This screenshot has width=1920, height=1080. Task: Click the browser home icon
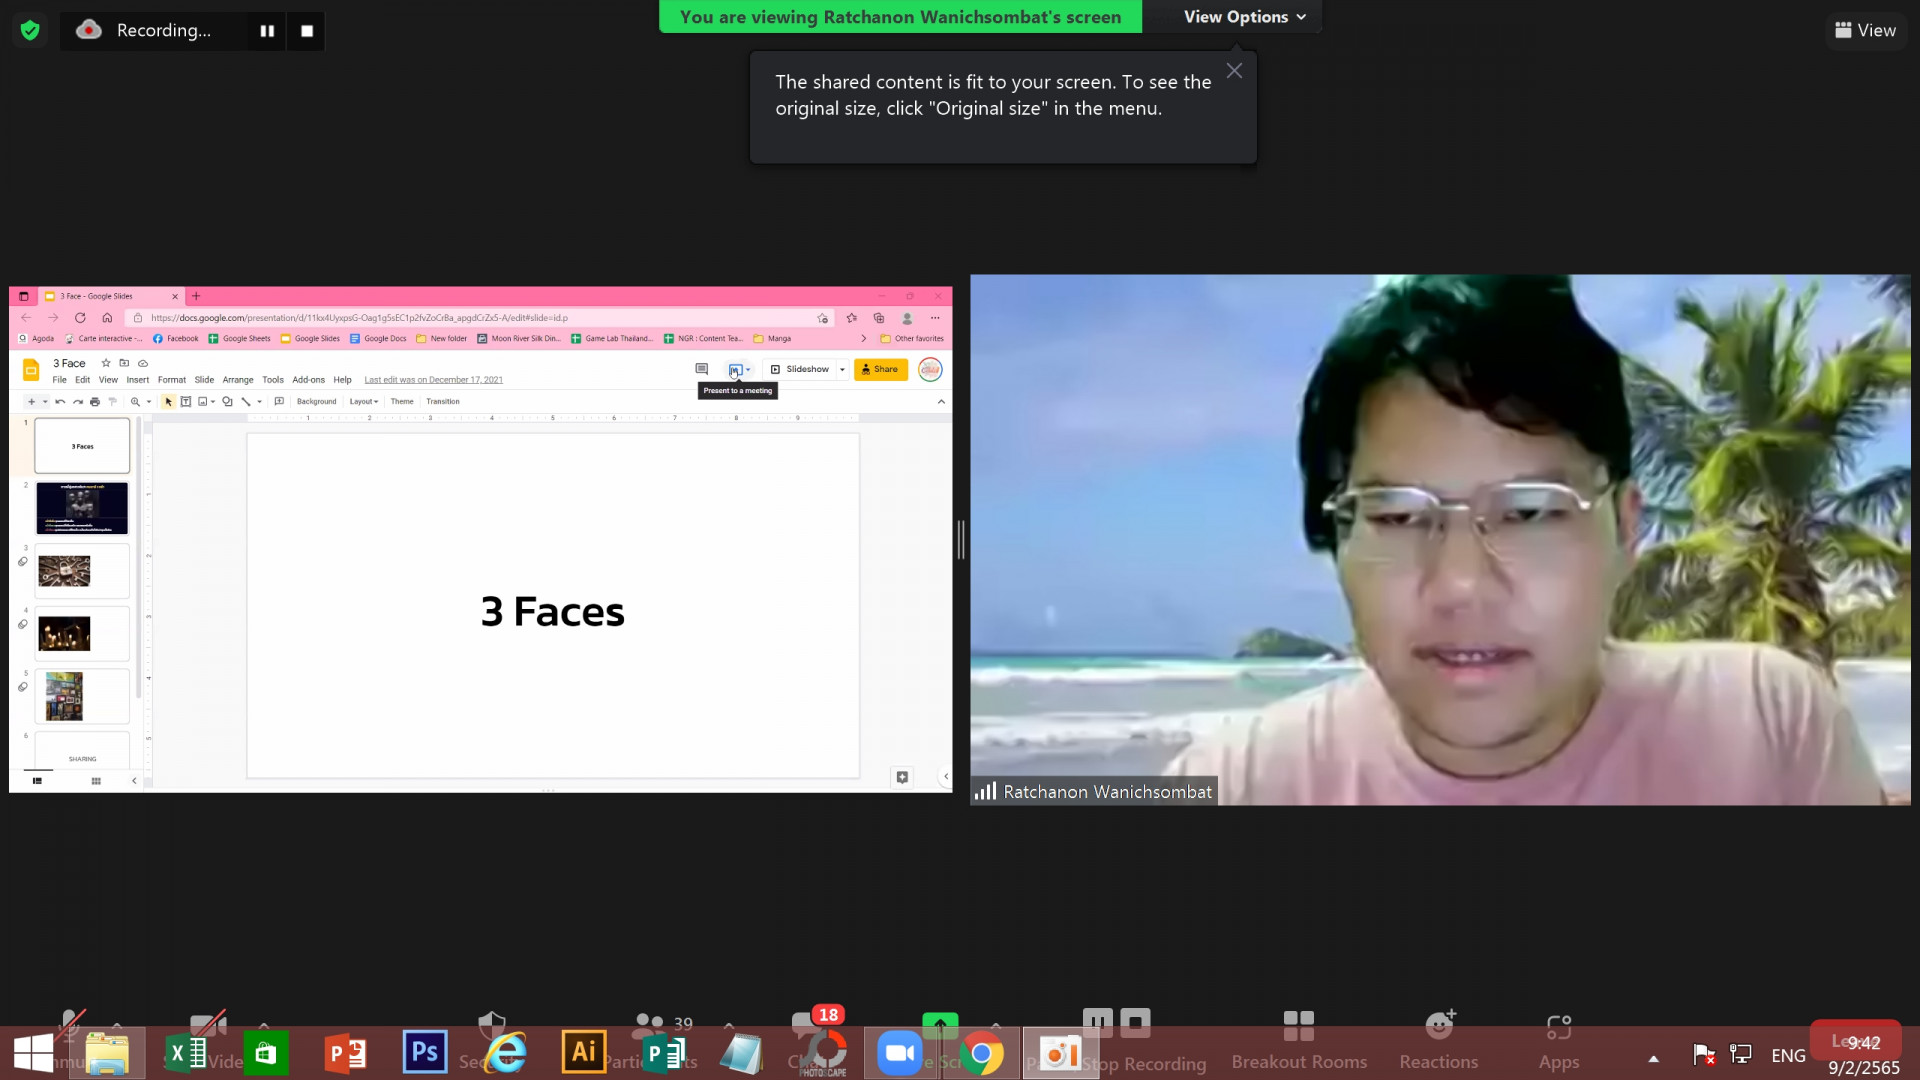pyautogui.click(x=107, y=318)
